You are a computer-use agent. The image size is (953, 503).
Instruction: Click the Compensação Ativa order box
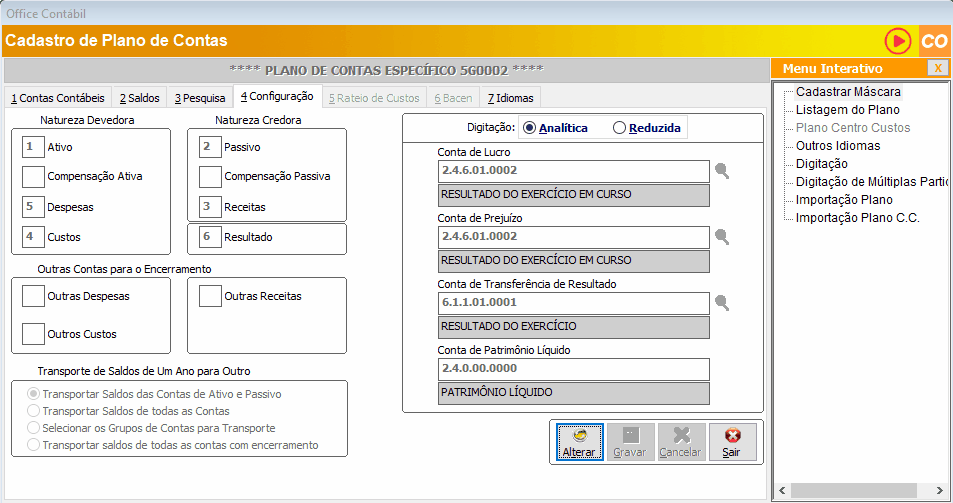[33, 177]
